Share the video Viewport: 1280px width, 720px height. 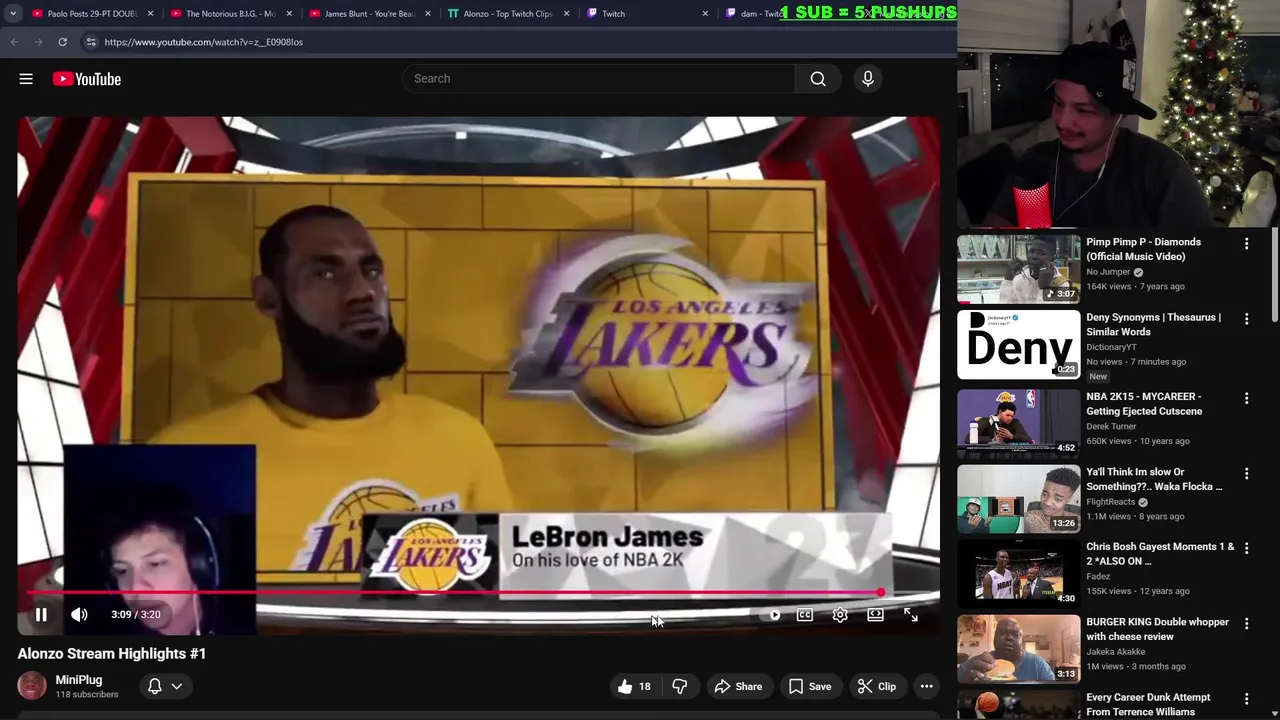pyautogui.click(x=738, y=686)
